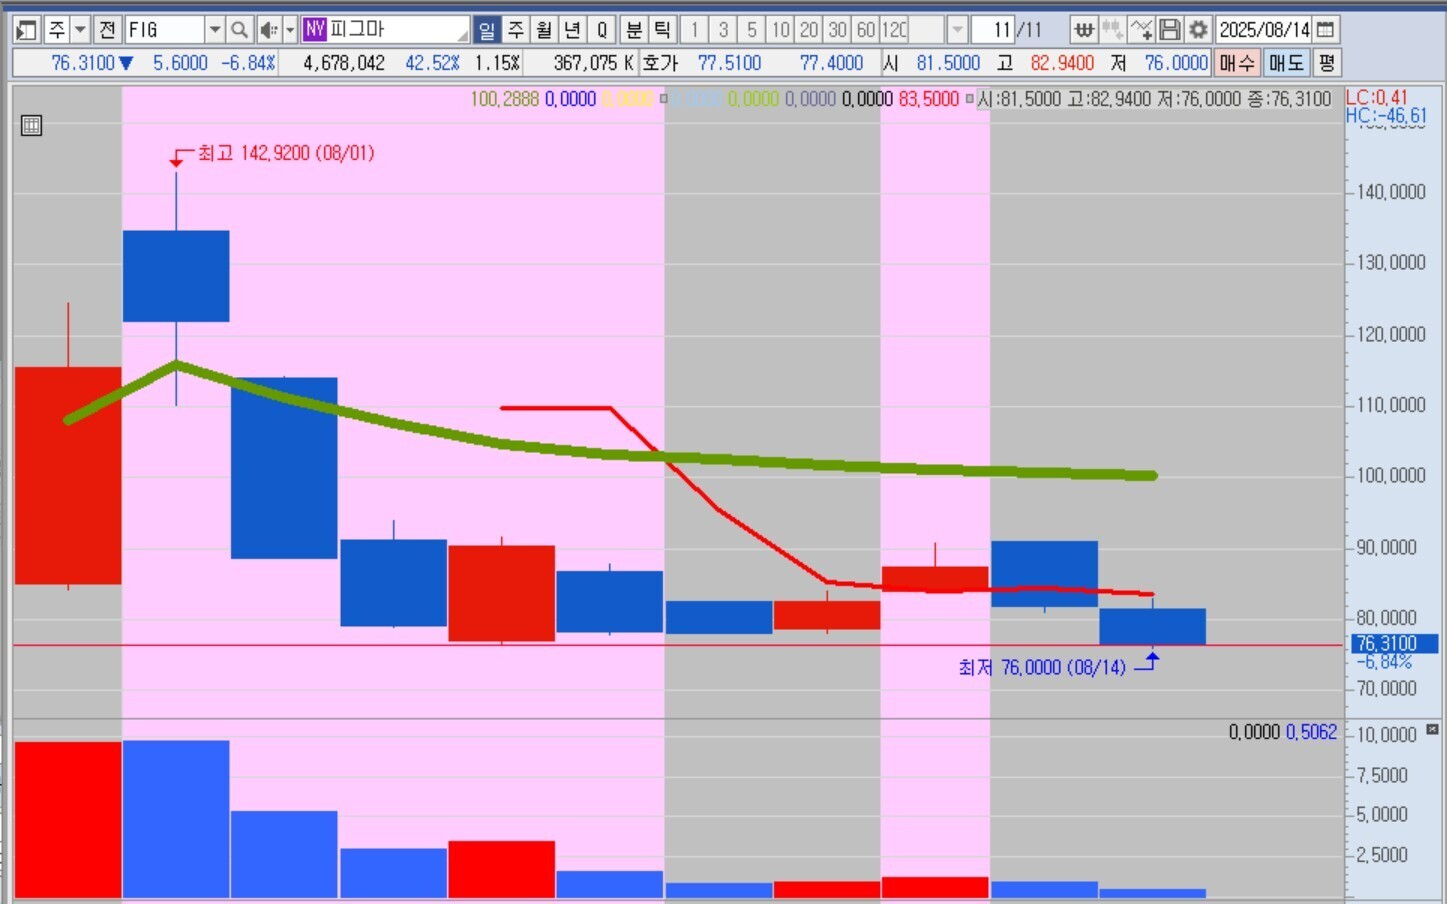Click the save floppy disk icon
The image size is (1447, 904).
pyautogui.click(x=1169, y=30)
